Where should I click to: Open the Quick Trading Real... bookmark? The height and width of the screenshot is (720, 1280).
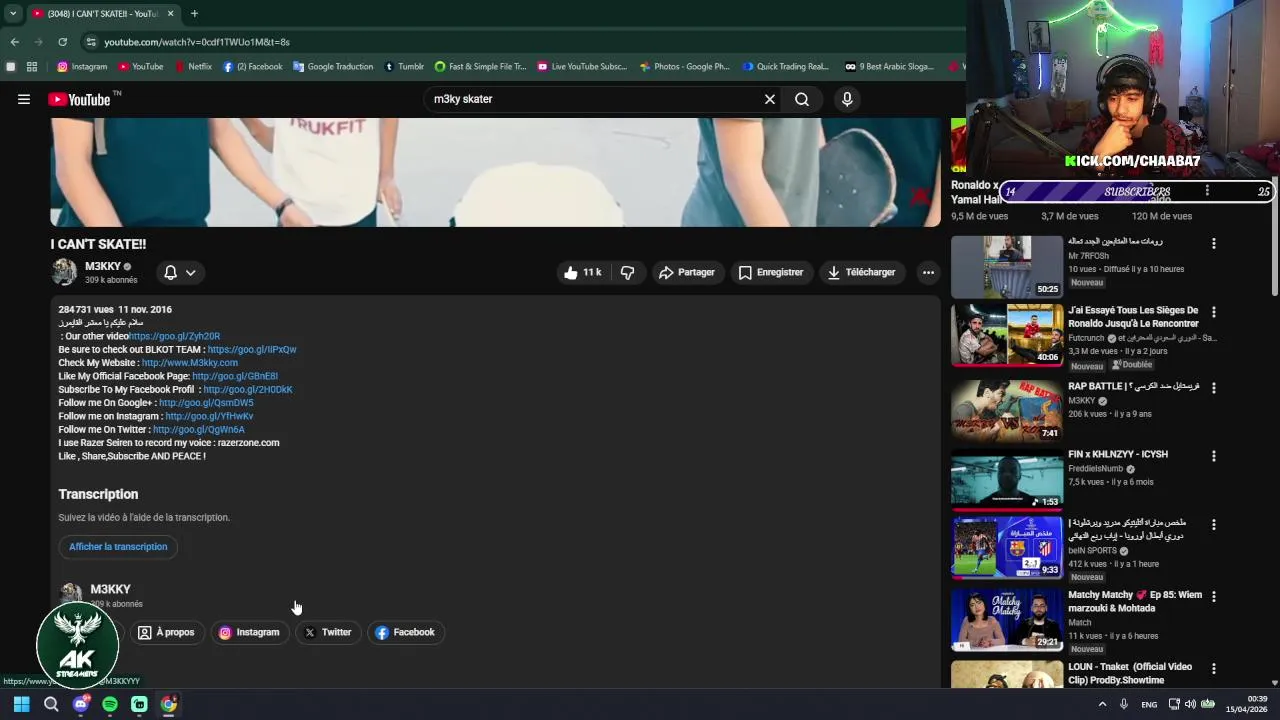tap(786, 67)
